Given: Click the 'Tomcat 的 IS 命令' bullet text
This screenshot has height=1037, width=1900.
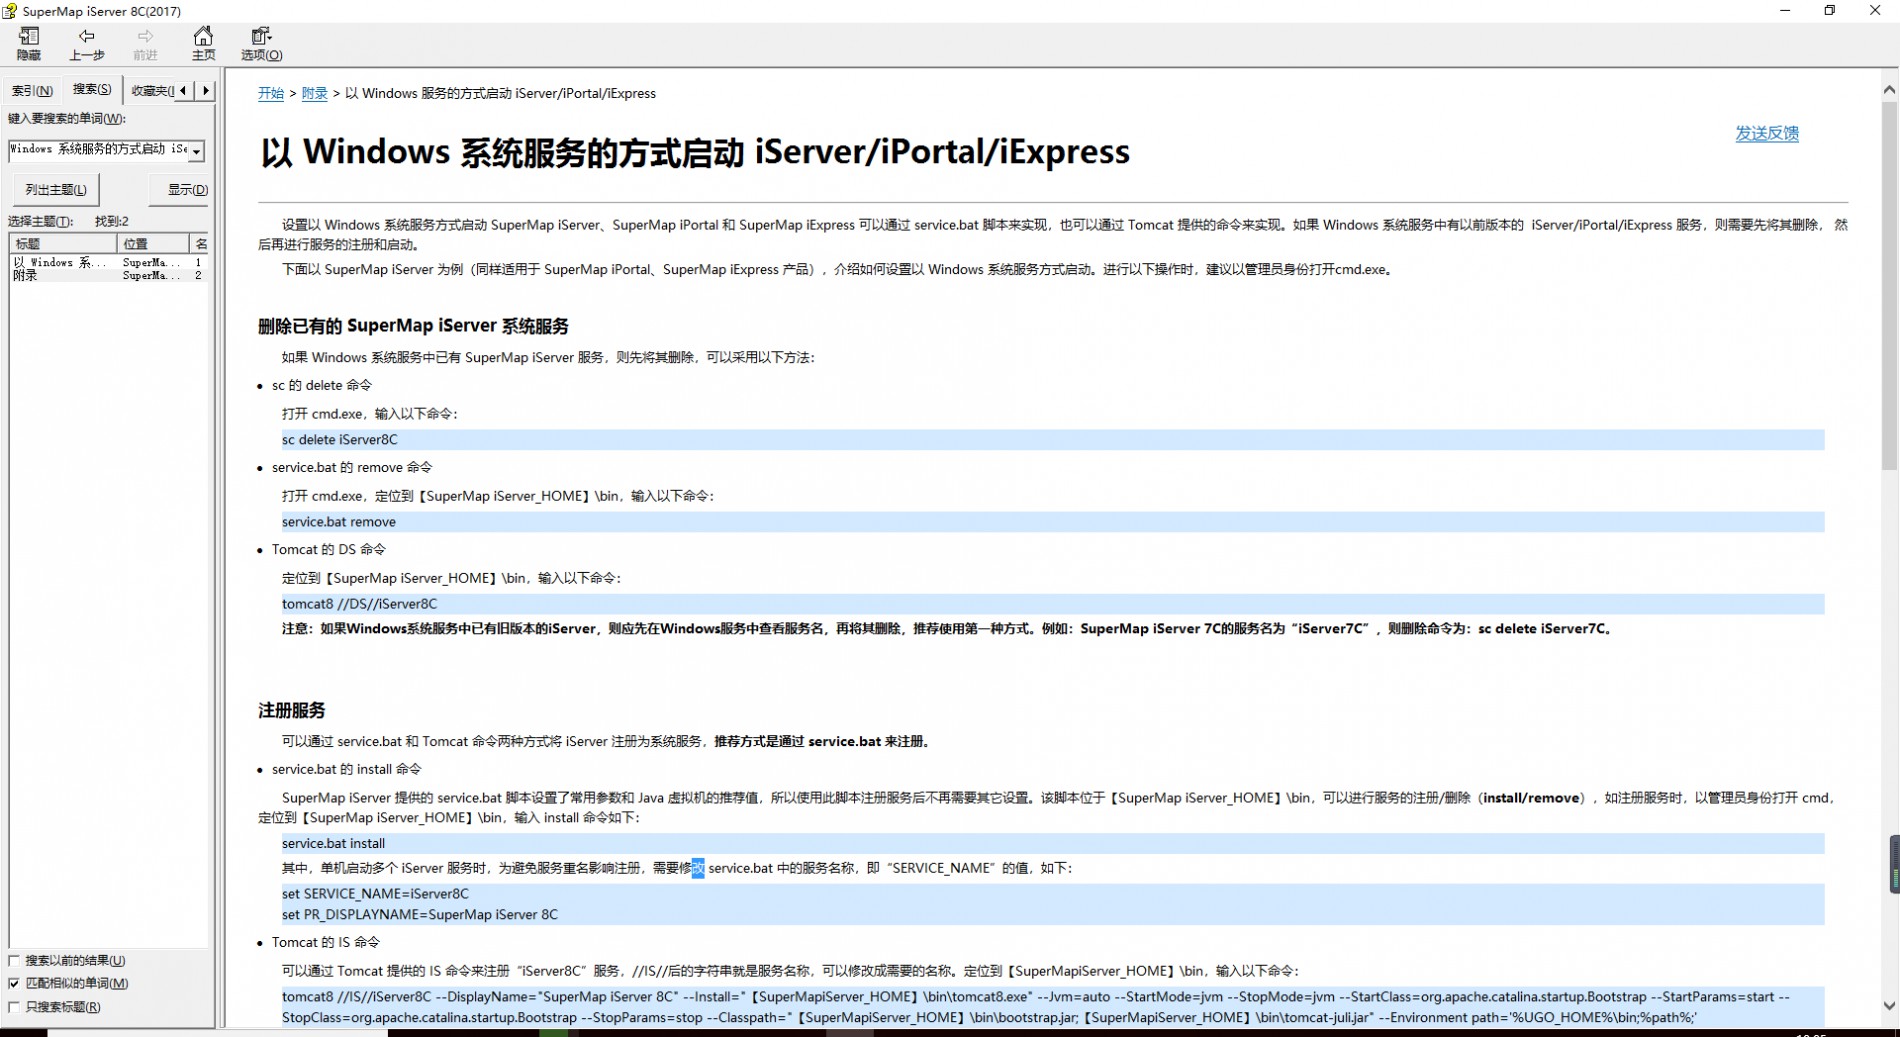Looking at the screenshot, I should [326, 942].
